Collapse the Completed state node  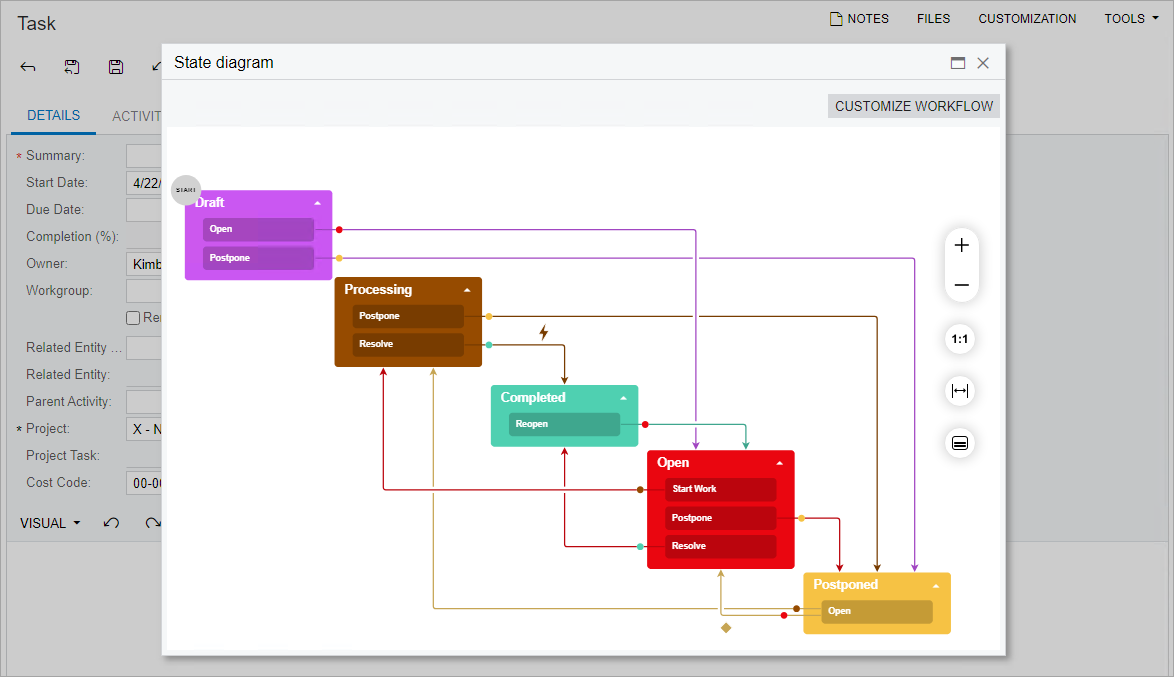point(623,398)
